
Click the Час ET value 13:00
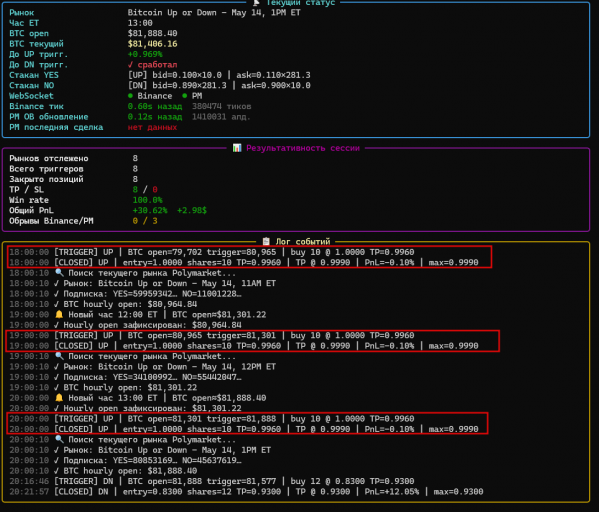[140, 23]
